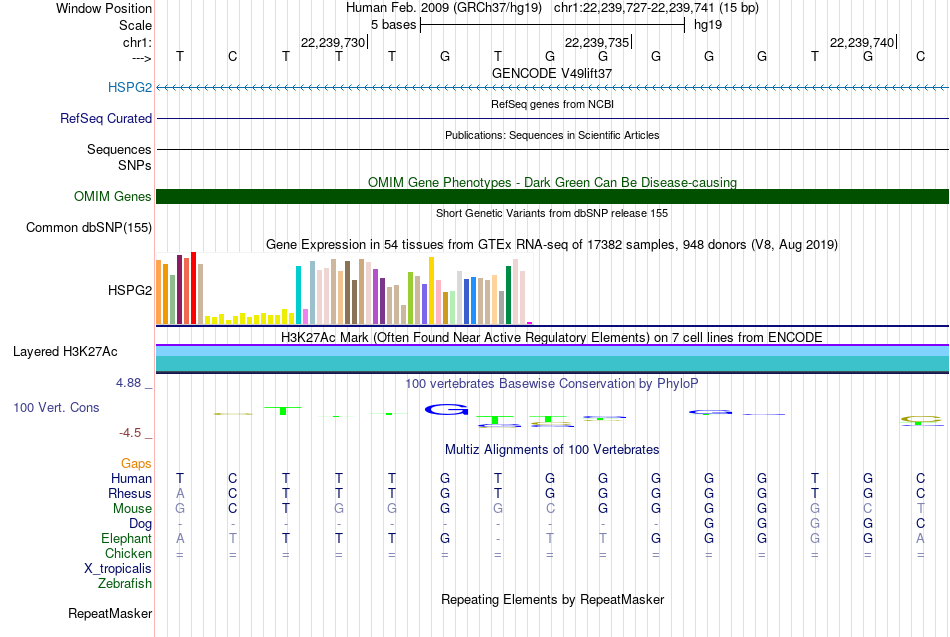The width and height of the screenshot is (950, 637).
Task: Click the RepeatMasker track label
Action: coord(110,613)
